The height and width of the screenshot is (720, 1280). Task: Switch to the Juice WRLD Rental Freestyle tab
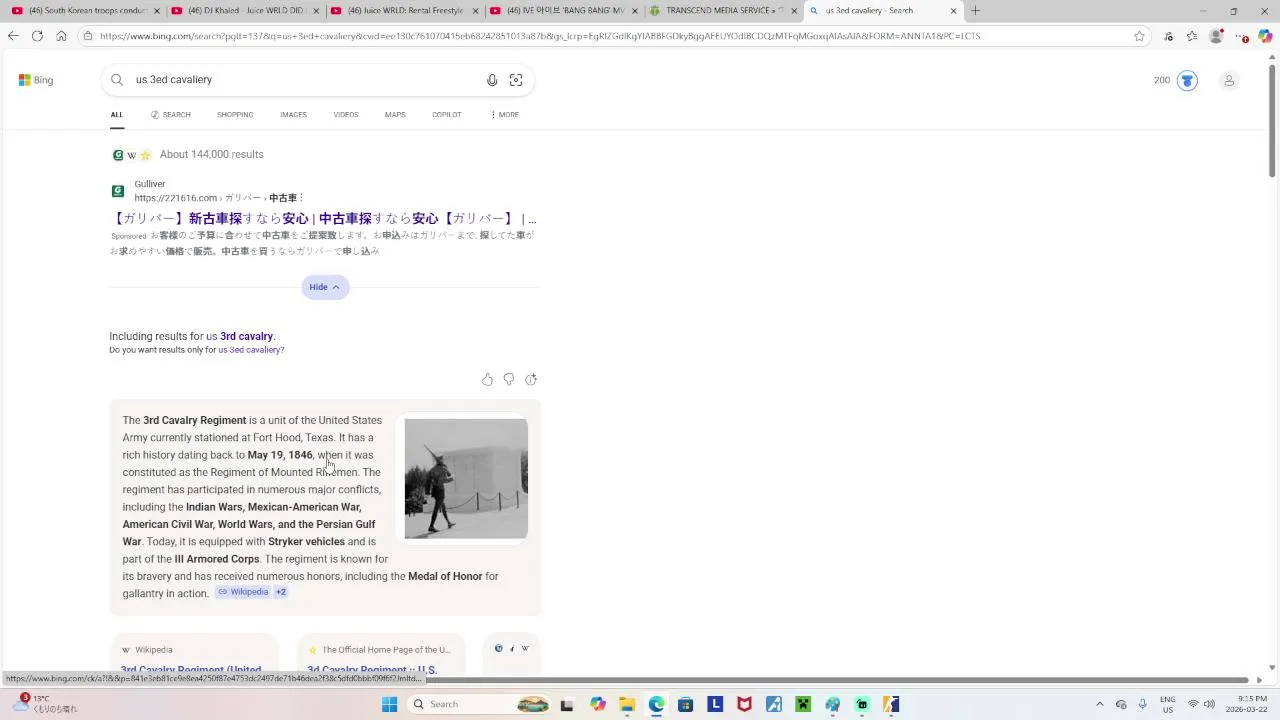(403, 11)
